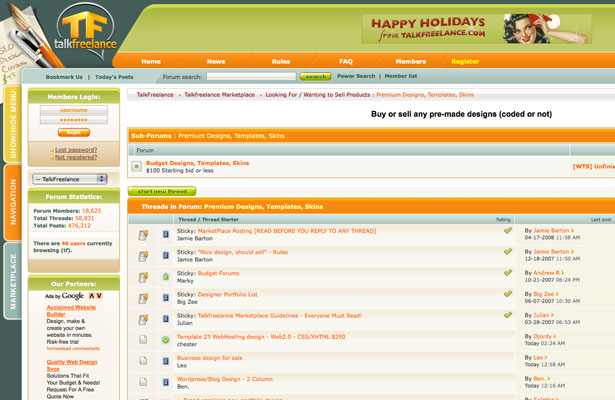Open the Member list link
The image size is (615, 400).
(x=401, y=76)
